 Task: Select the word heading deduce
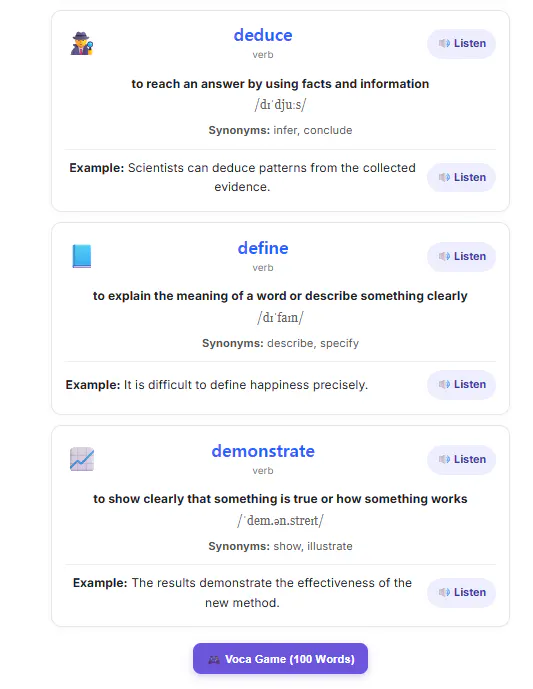tap(263, 35)
